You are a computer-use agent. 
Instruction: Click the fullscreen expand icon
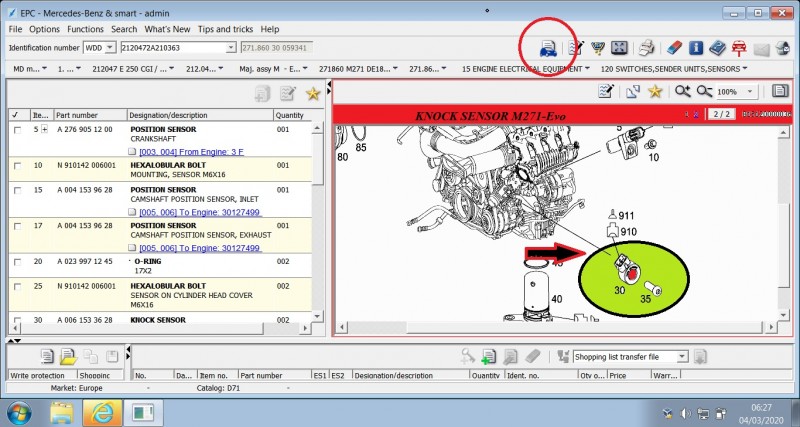(619, 48)
